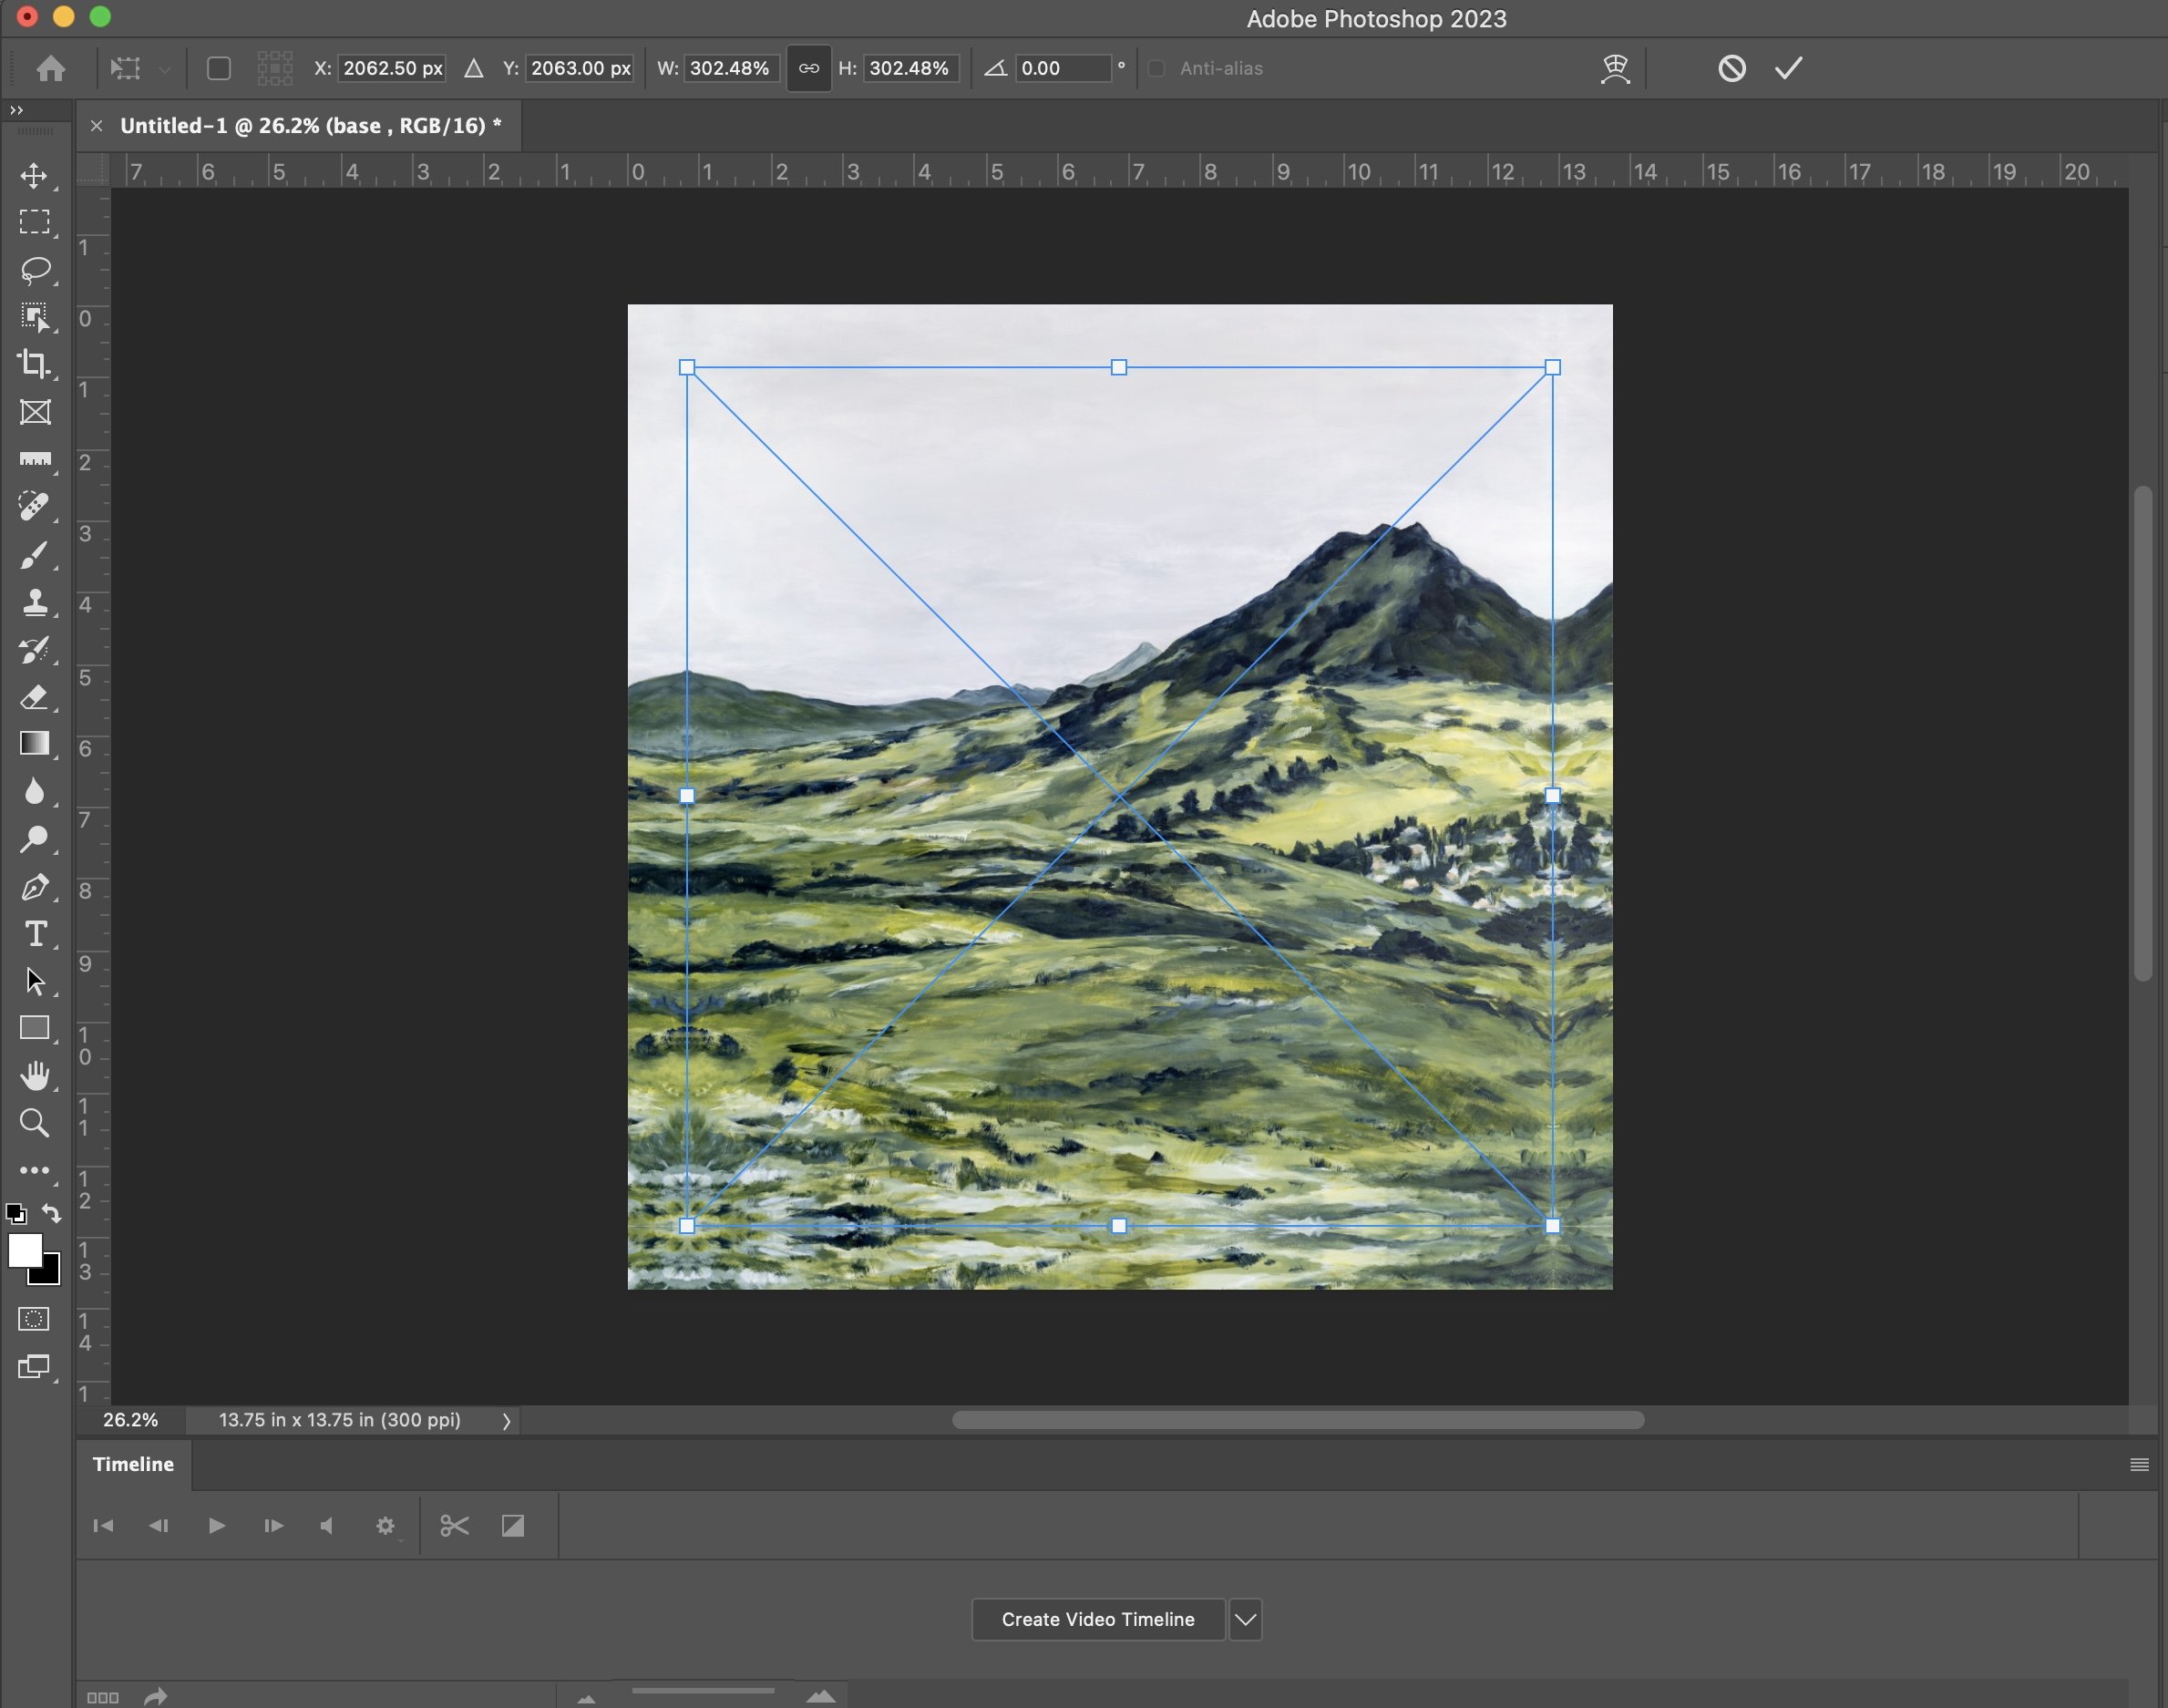Select the Timeline panel tab
The width and height of the screenshot is (2168, 1708).
tap(133, 1464)
